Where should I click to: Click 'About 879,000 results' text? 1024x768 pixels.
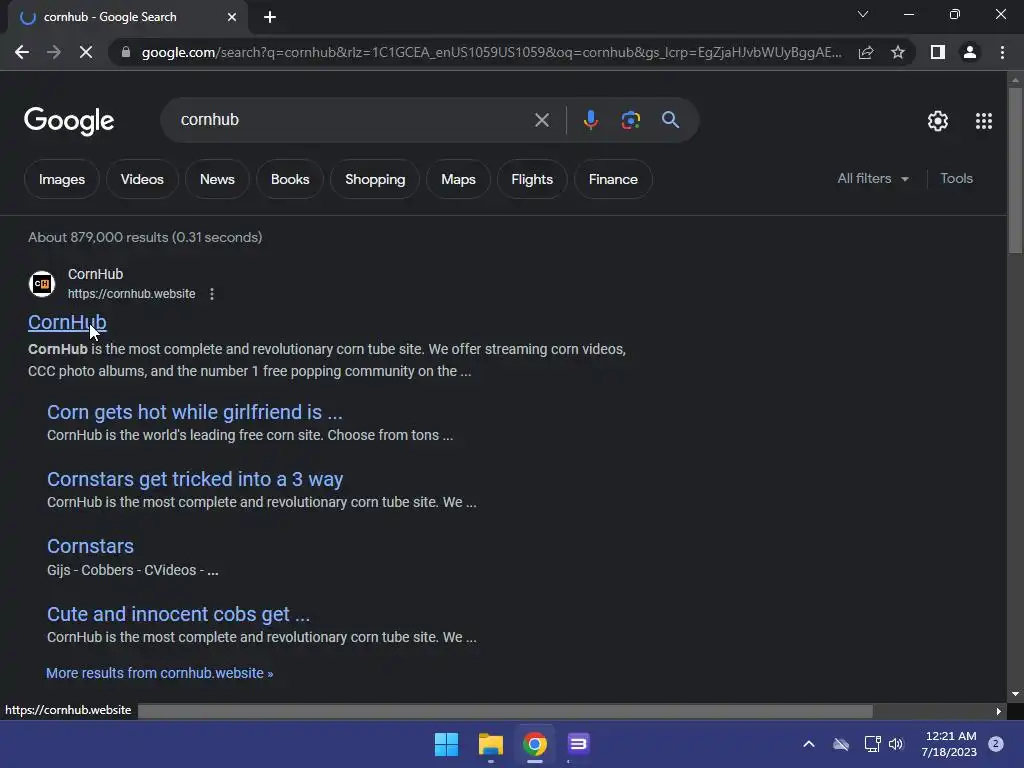(x=145, y=237)
